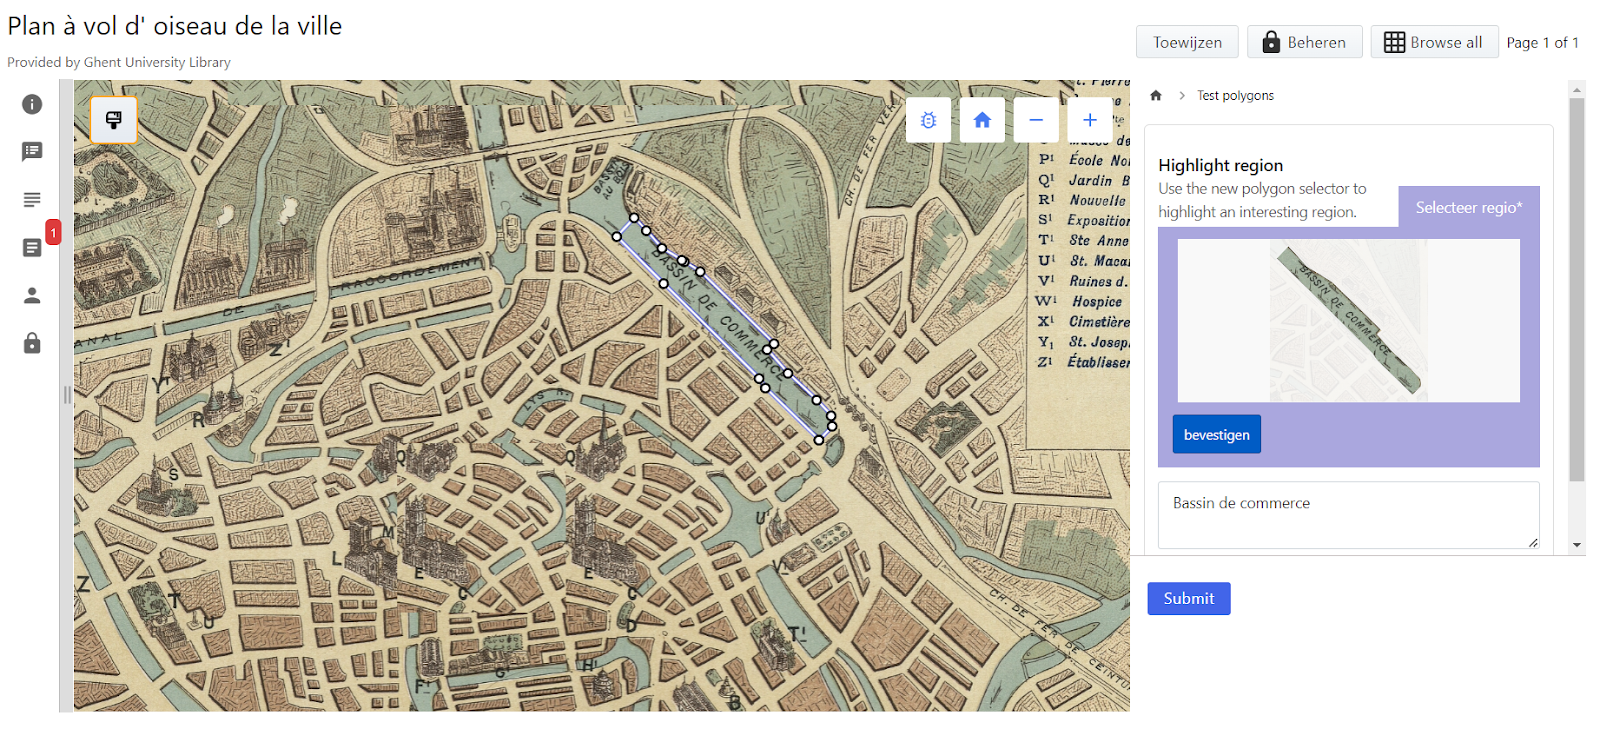Screen dimensions: 1600x749
Task: Open the information panel icon in sidebar
Action: (32, 104)
